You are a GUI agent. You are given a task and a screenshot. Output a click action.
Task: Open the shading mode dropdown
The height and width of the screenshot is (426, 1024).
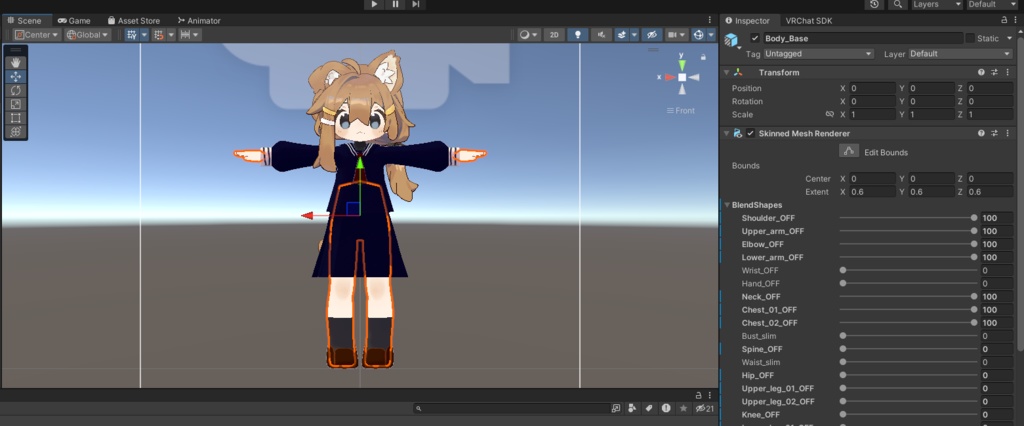(528, 35)
